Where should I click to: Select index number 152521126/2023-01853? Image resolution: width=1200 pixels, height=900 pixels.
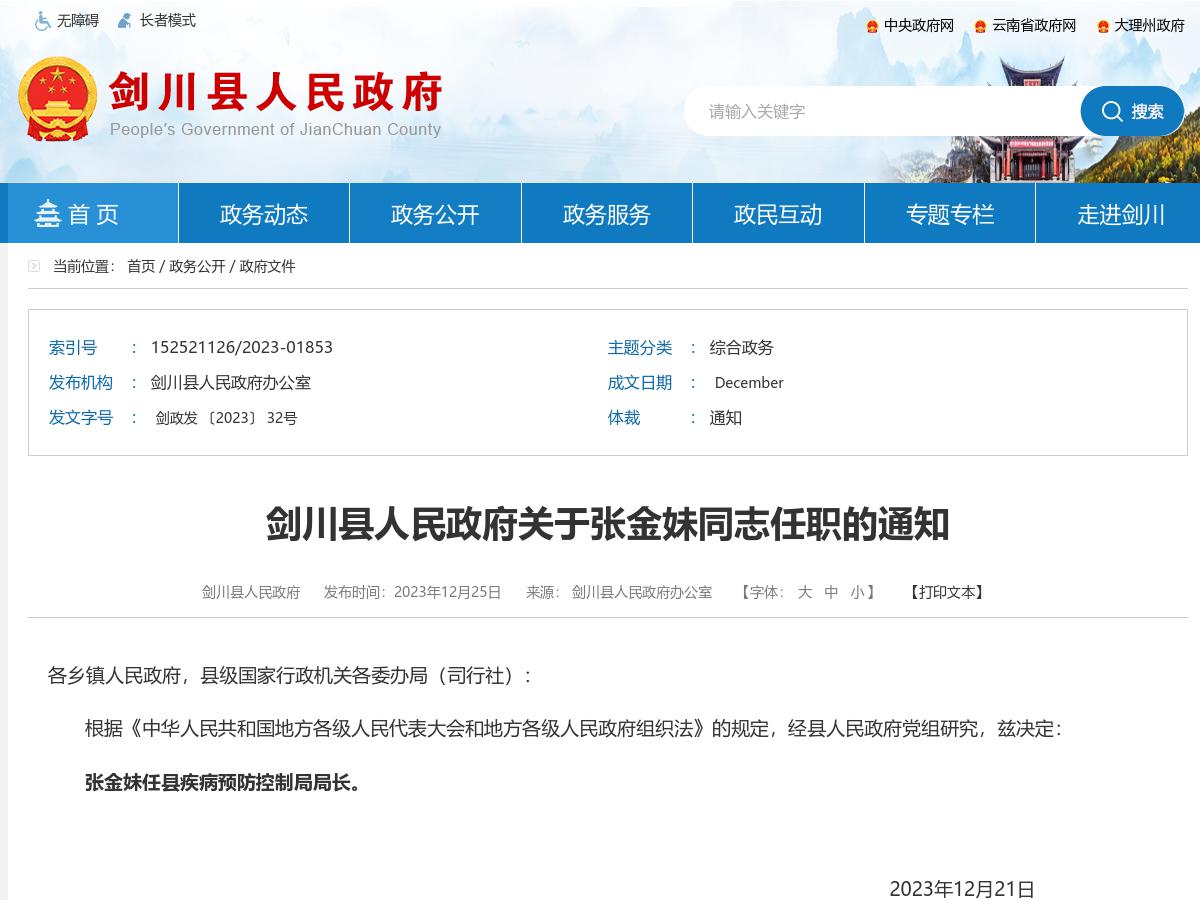[x=242, y=347]
